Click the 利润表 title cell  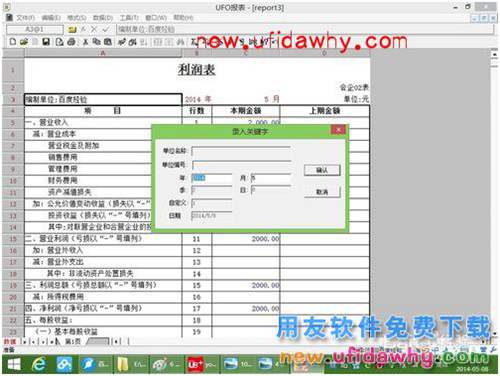coord(197,70)
